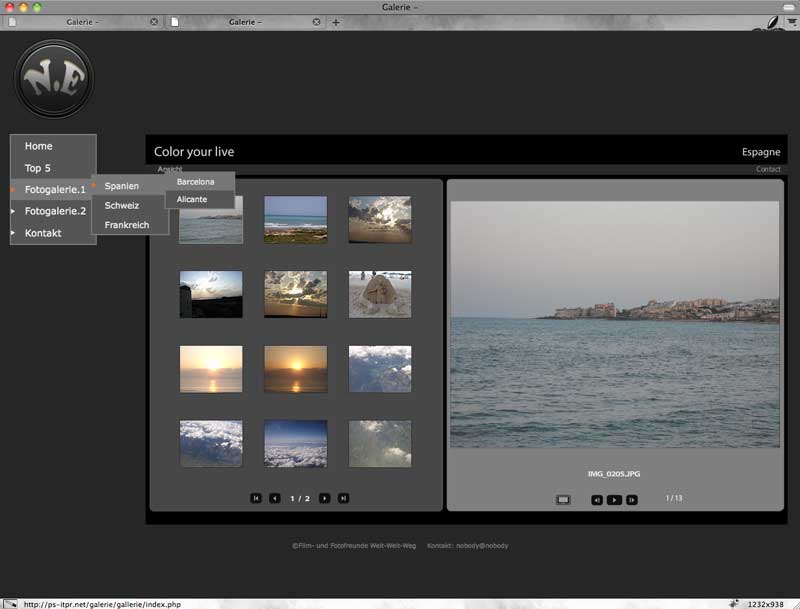Click the IMG_0205.JPG file name

coord(614,474)
